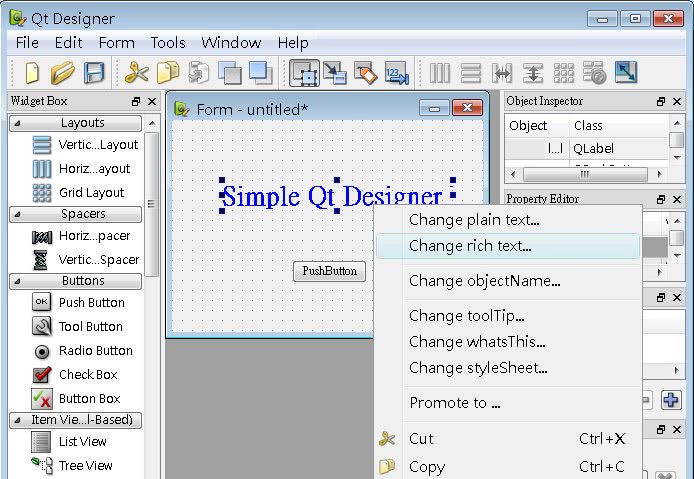The height and width of the screenshot is (479, 694).
Task: Select the Edit Signals/Slots mode icon
Action: [x=335, y=73]
